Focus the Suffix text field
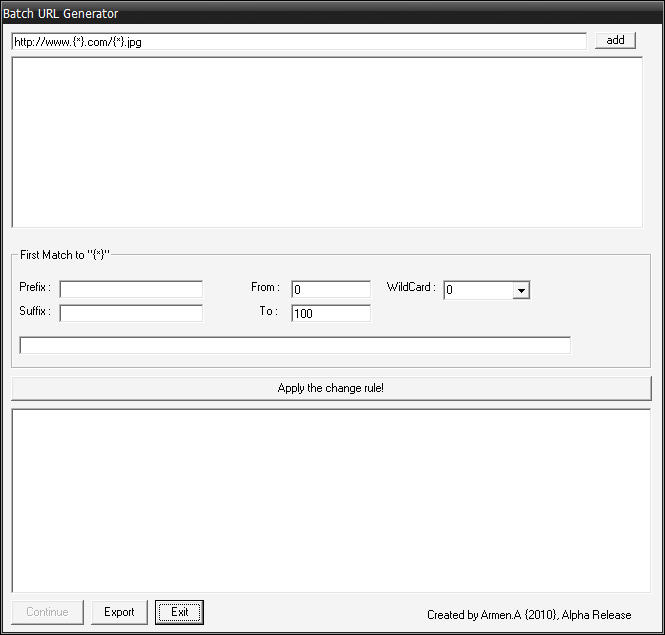The width and height of the screenshot is (665, 635). pyautogui.click(x=131, y=313)
